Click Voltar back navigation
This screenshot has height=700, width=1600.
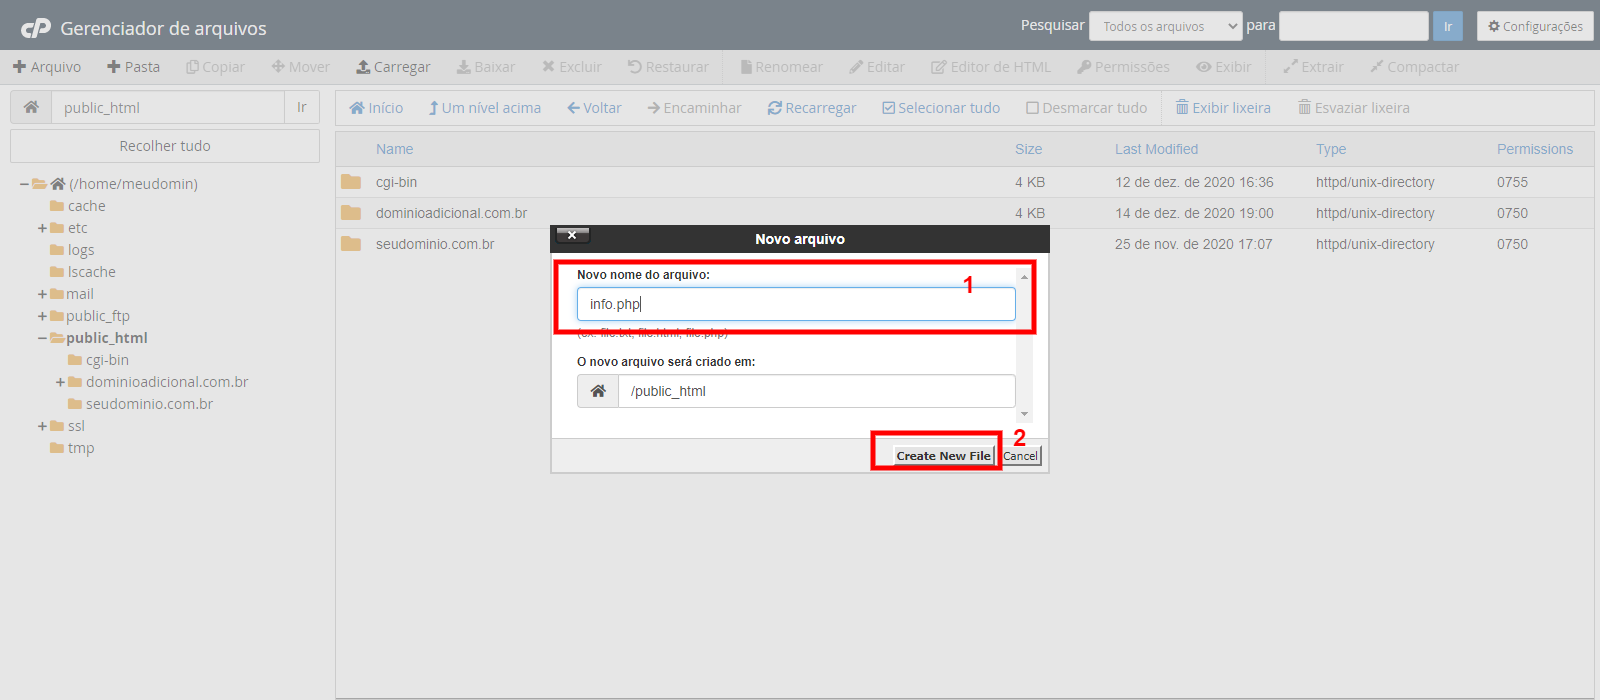coord(594,108)
